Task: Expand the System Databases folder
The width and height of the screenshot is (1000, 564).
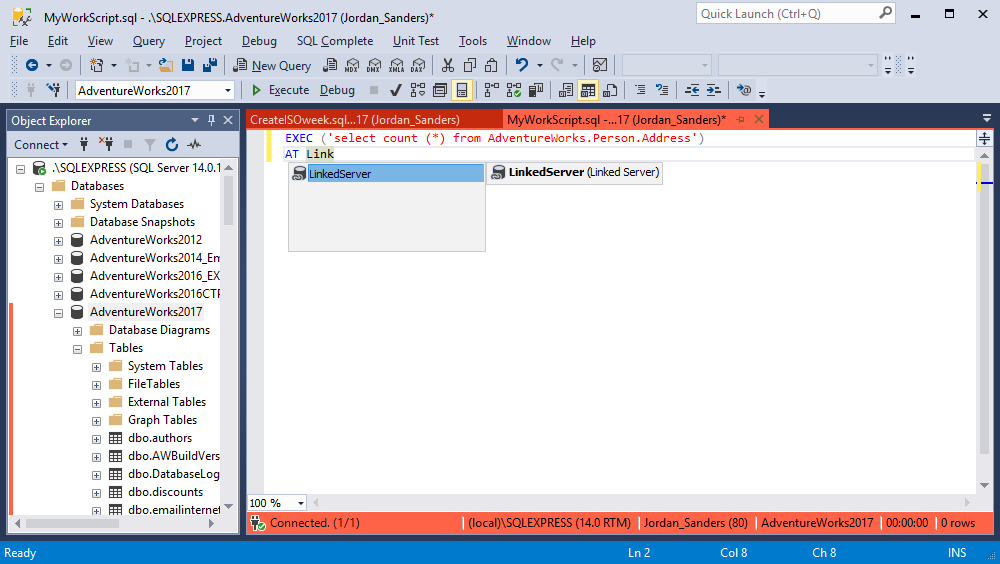Action: pyautogui.click(x=58, y=205)
